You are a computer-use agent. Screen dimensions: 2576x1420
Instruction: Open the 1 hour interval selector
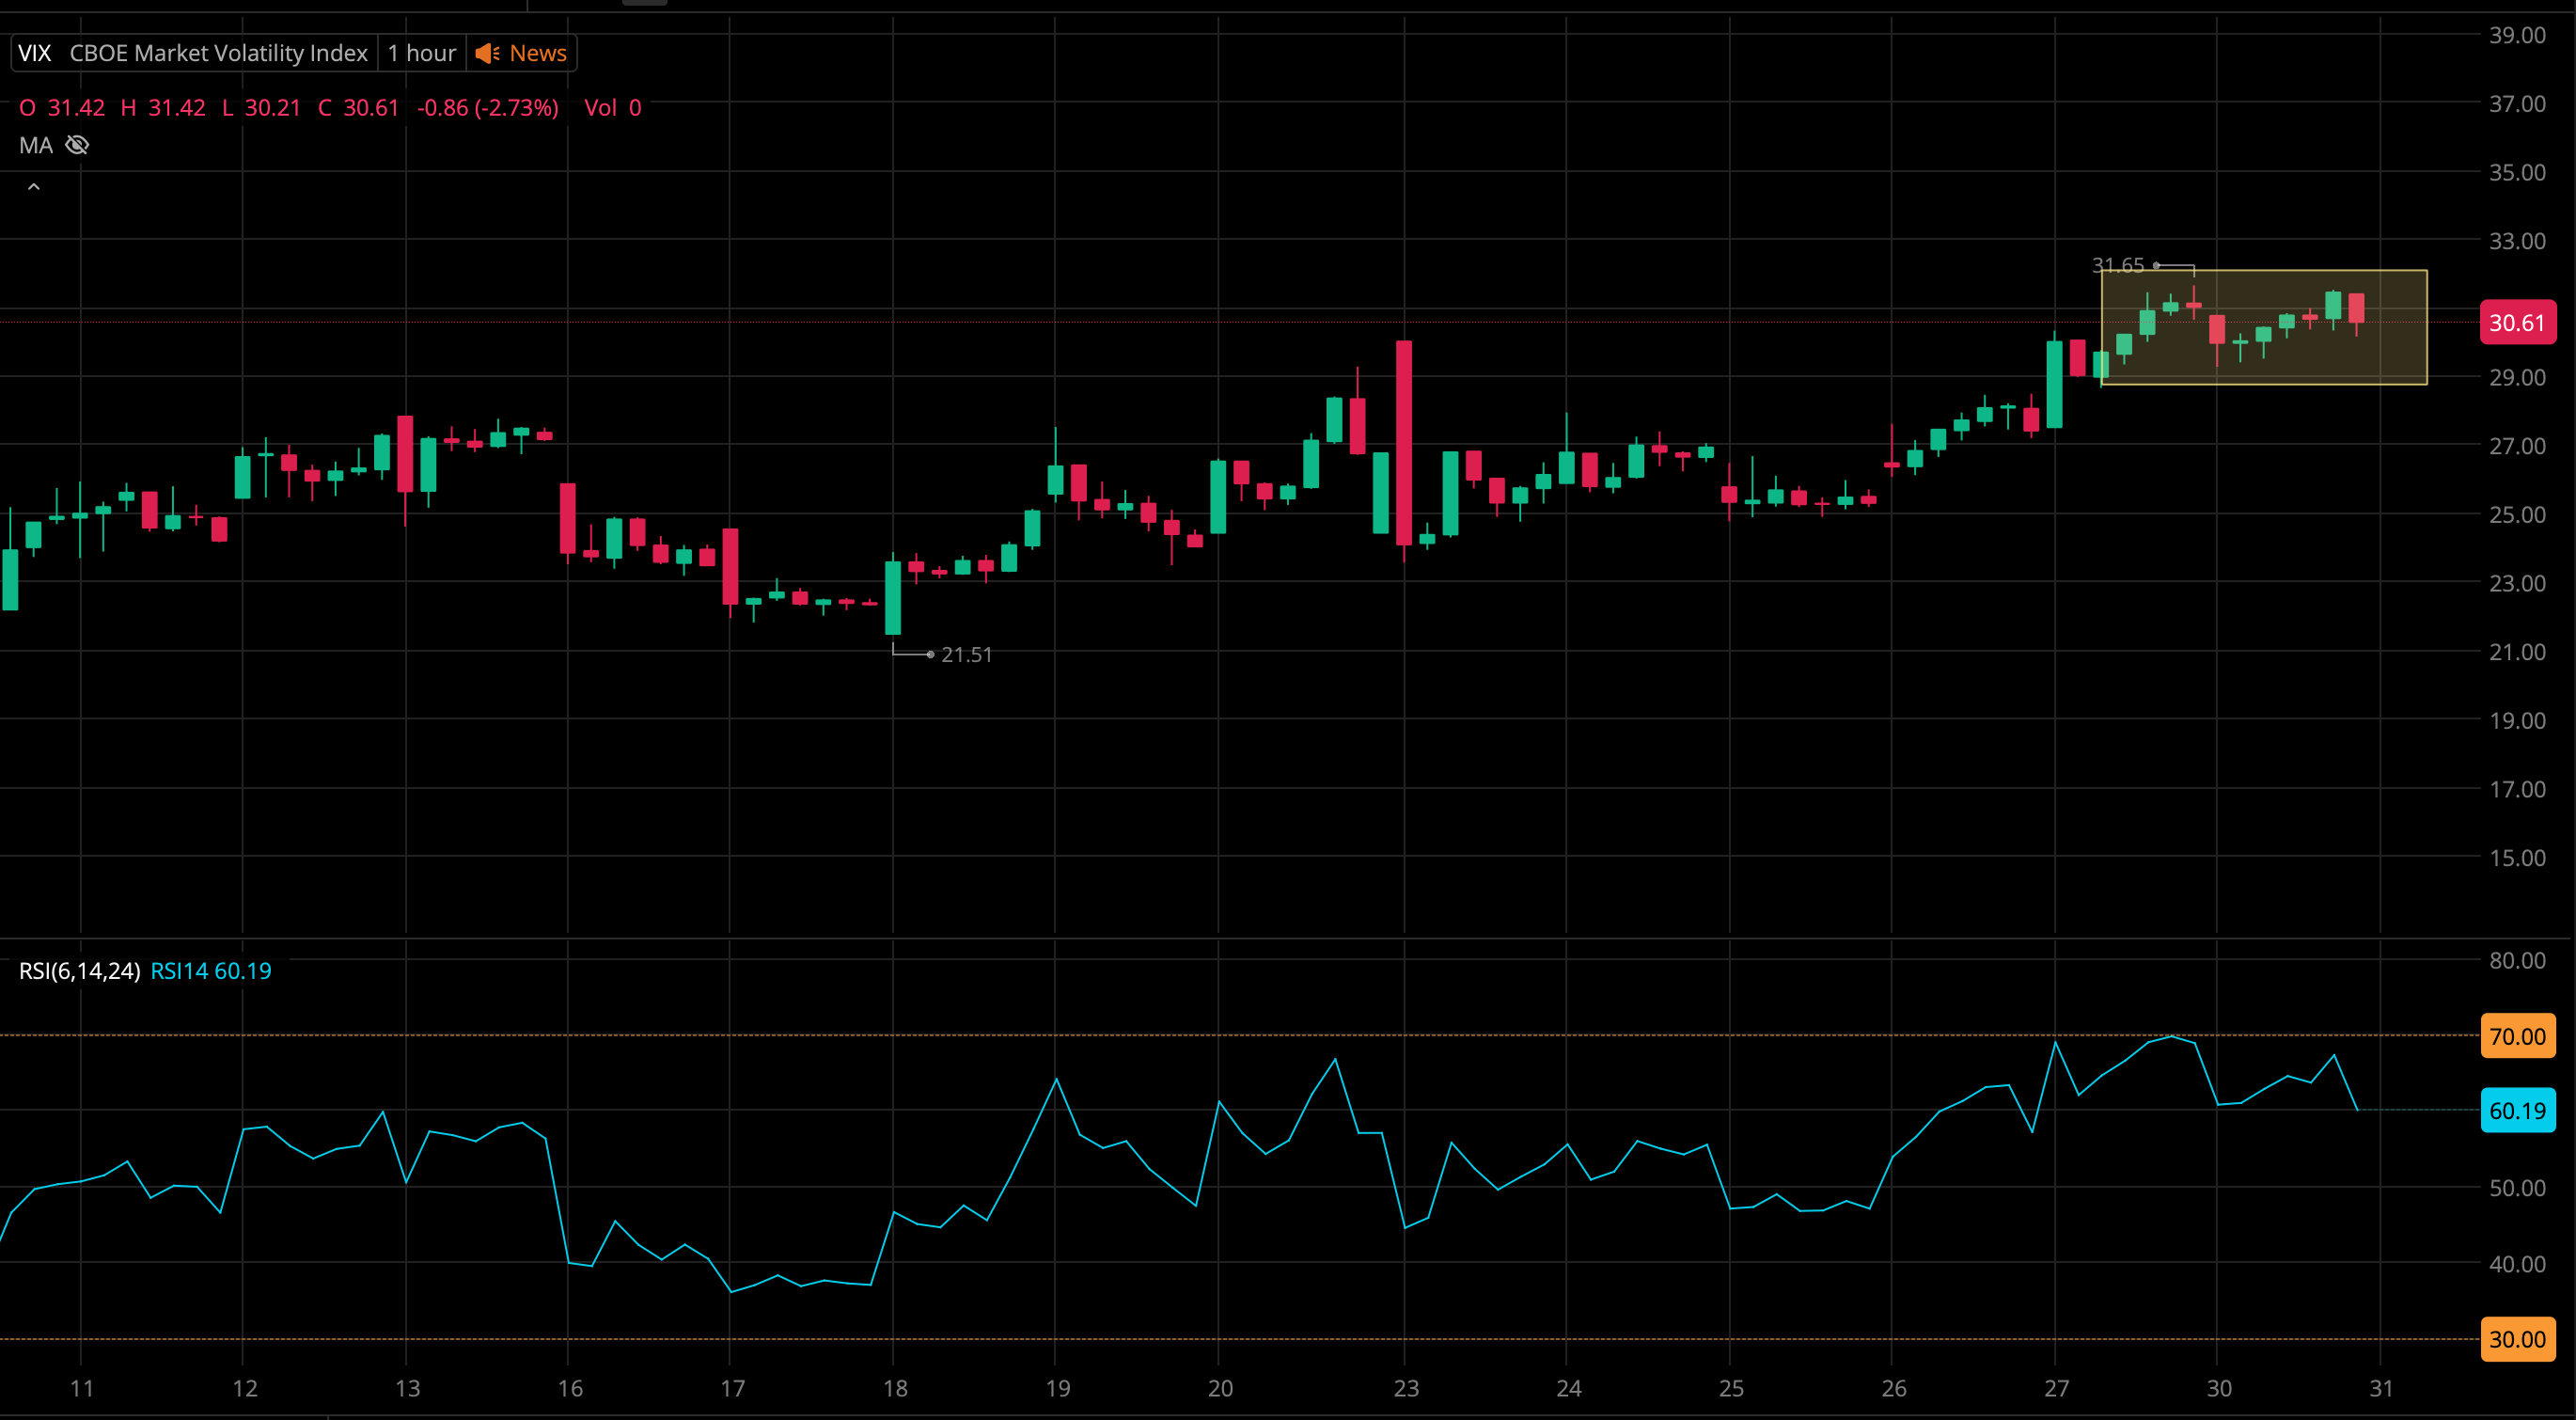[x=421, y=53]
